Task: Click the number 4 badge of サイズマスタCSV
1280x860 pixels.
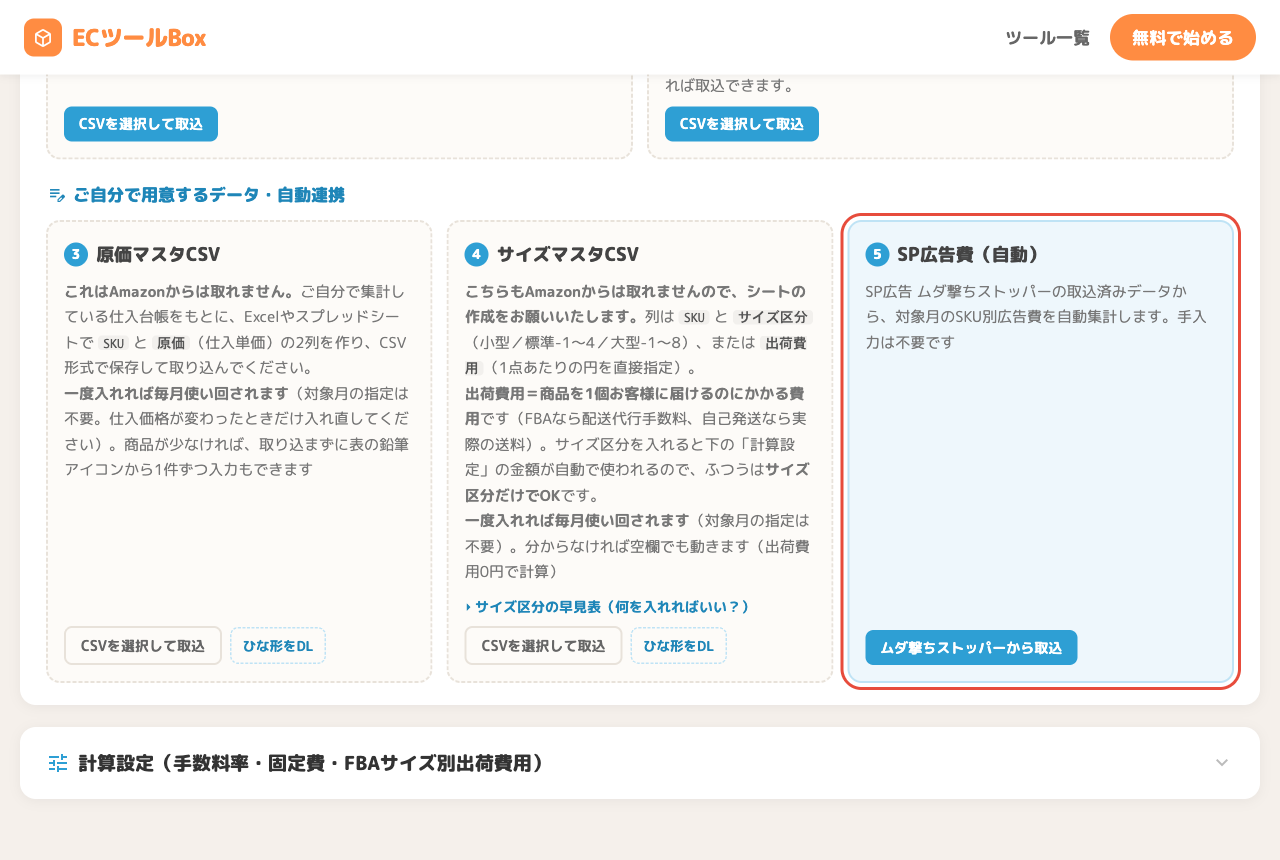Action: pos(477,254)
